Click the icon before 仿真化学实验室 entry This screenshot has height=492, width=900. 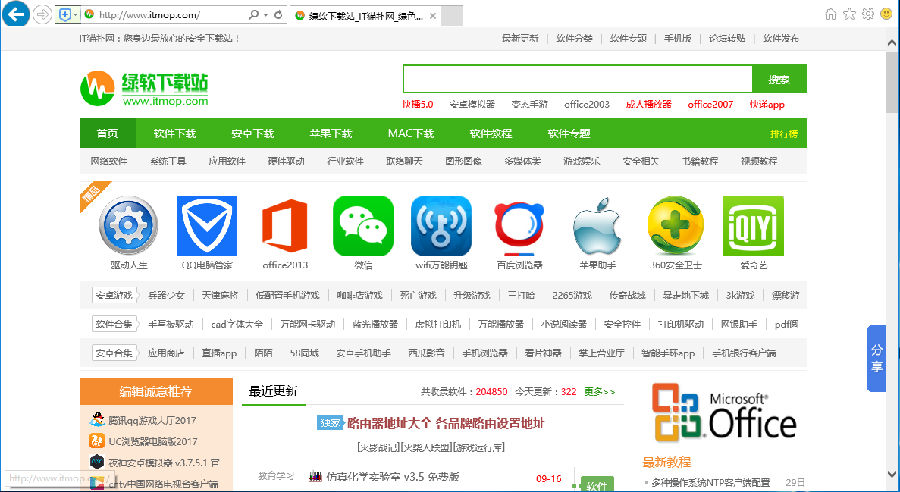(x=315, y=476)
